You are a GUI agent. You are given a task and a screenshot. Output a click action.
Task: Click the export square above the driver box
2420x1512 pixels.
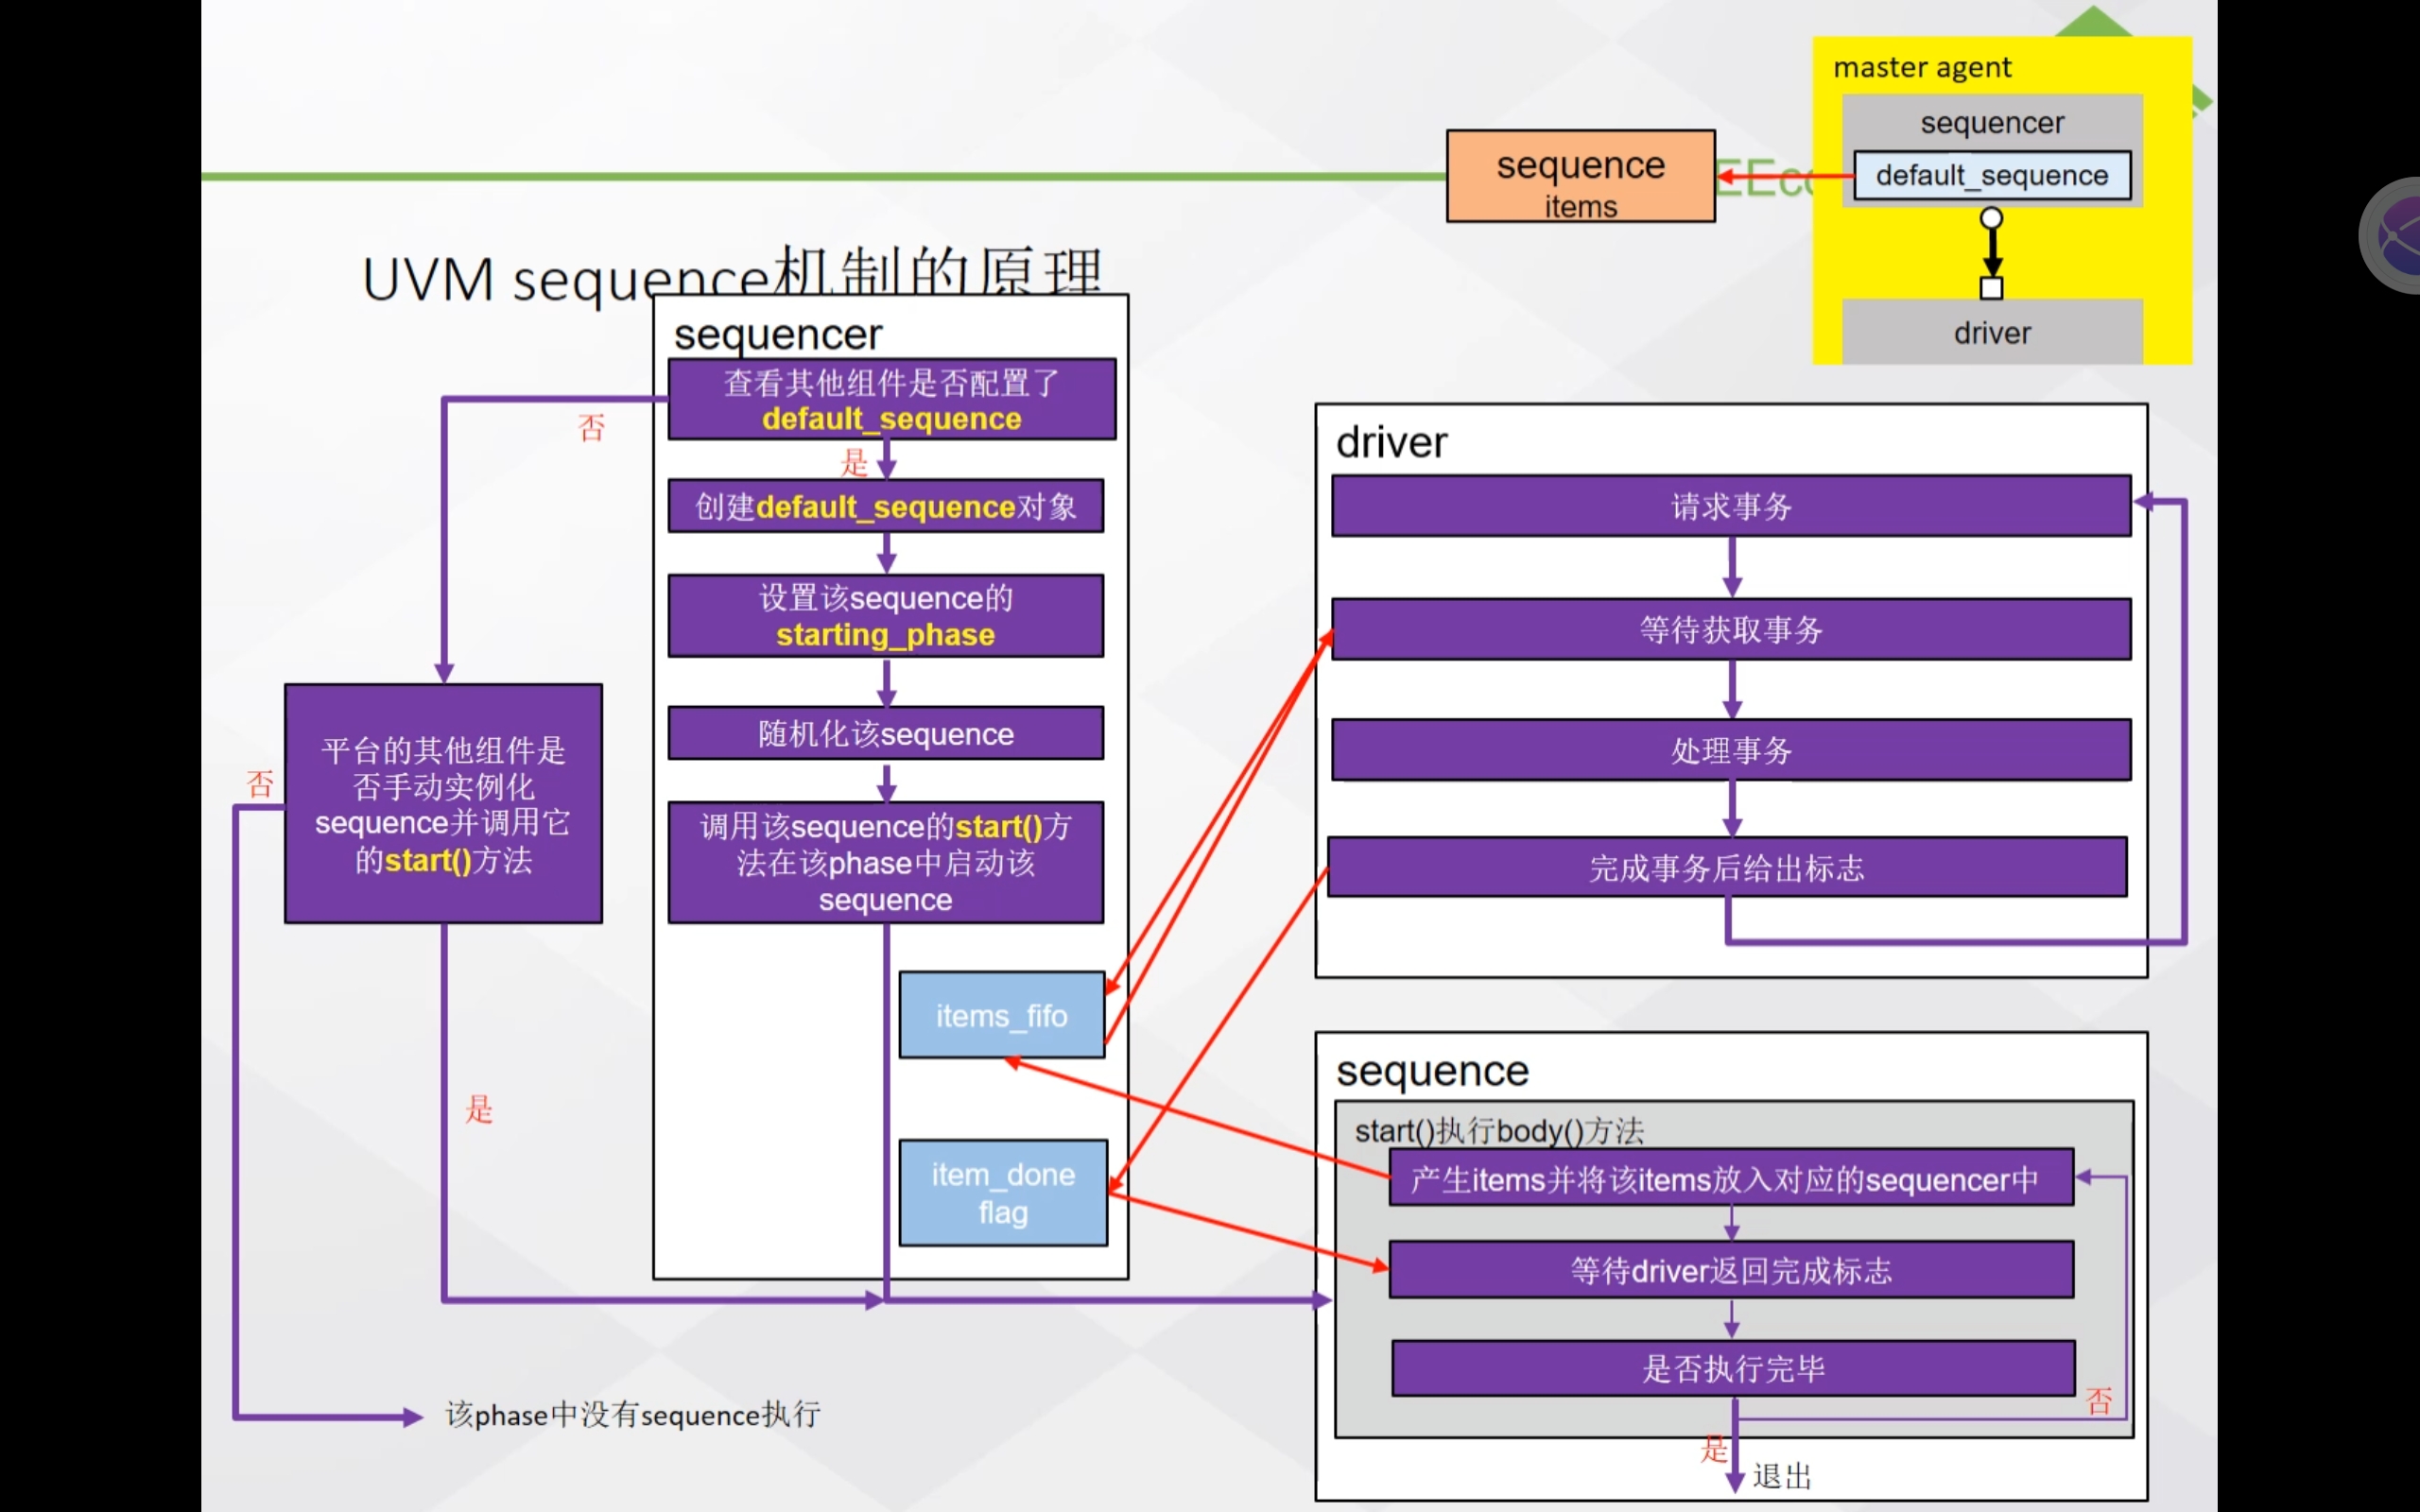point(1990,288)
